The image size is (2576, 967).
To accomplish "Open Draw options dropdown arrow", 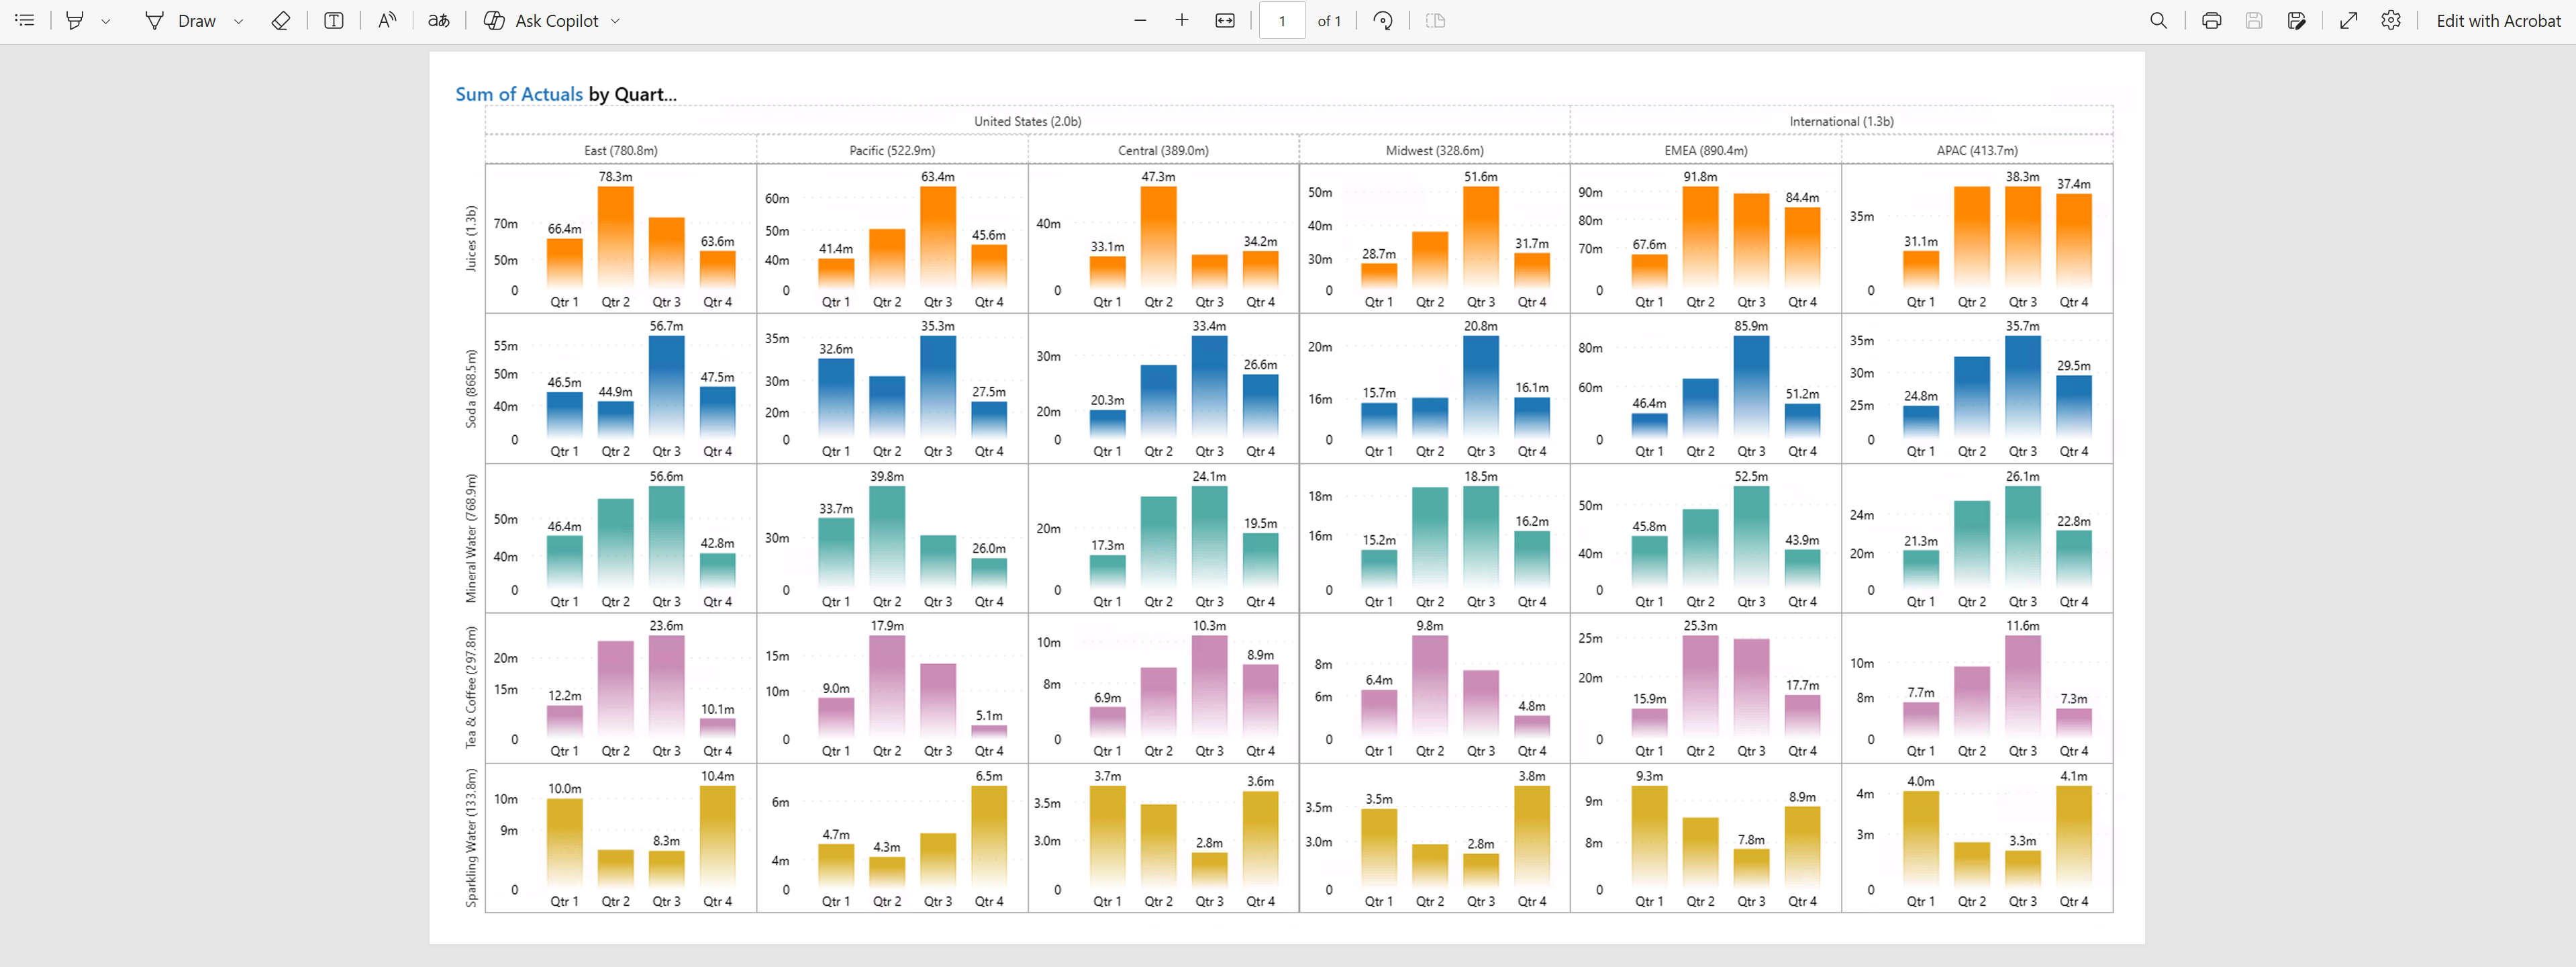I will [238, 21].
